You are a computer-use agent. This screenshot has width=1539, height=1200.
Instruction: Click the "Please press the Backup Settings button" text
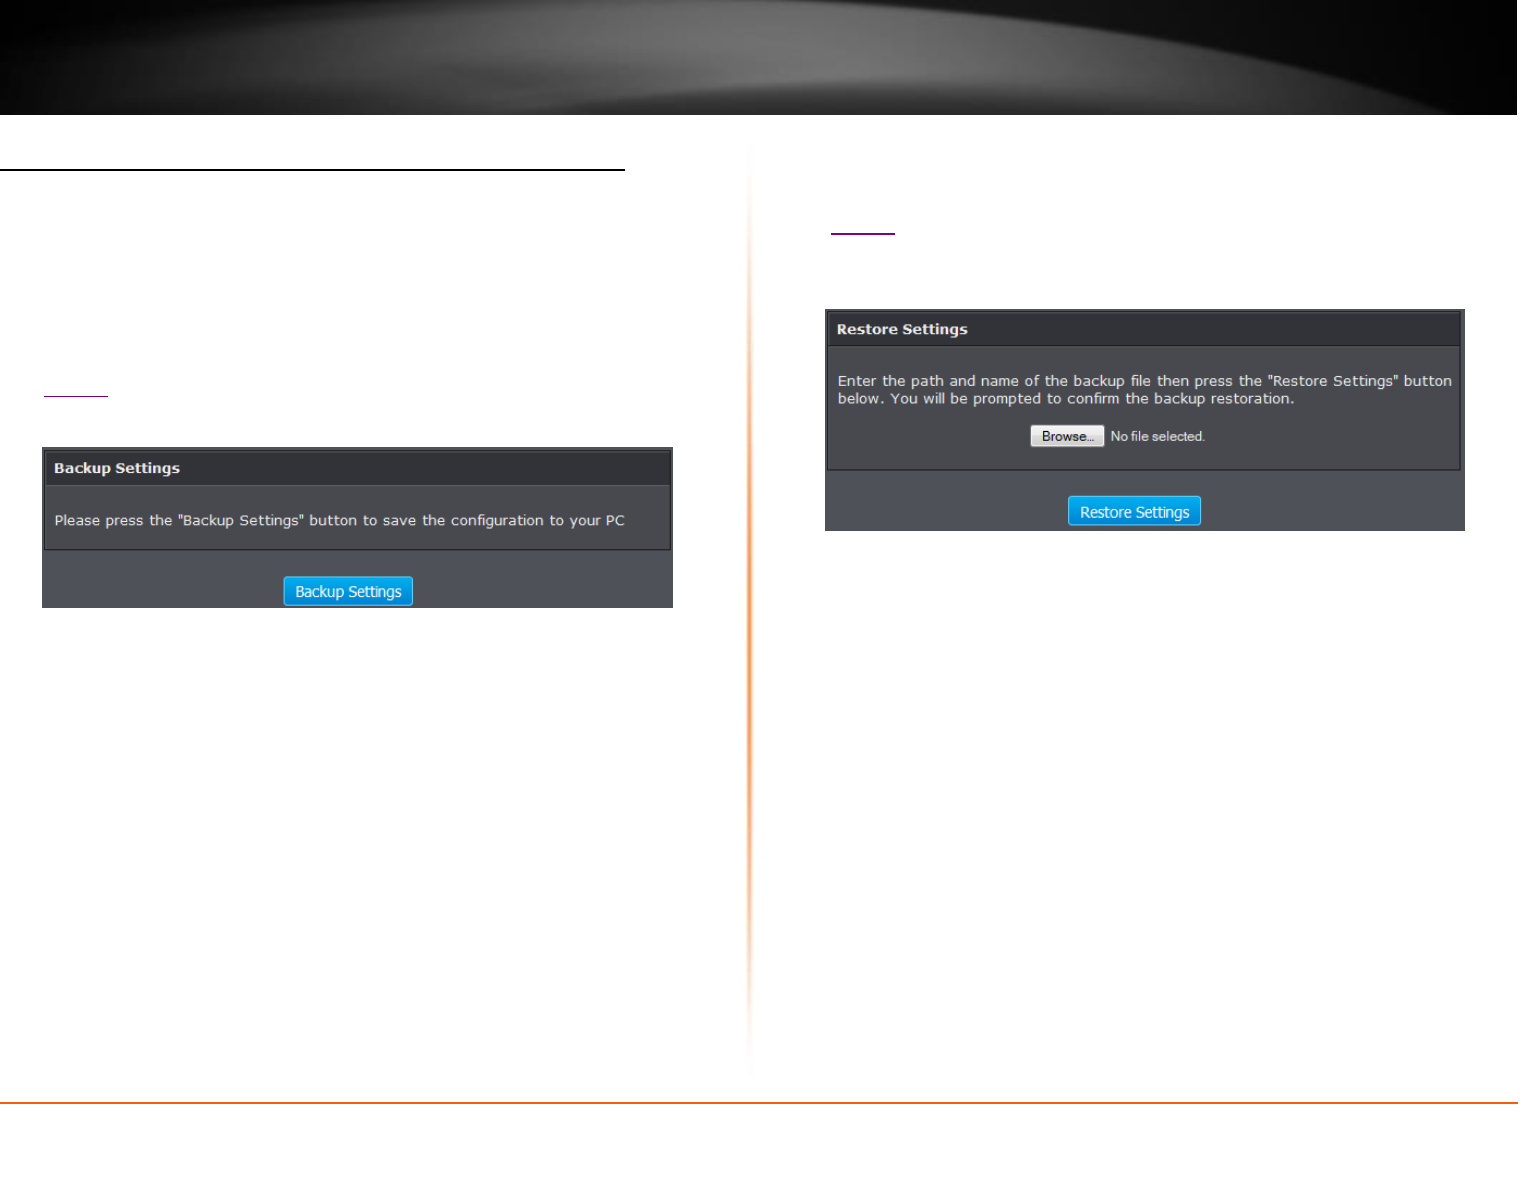click(x=340, y=521)
